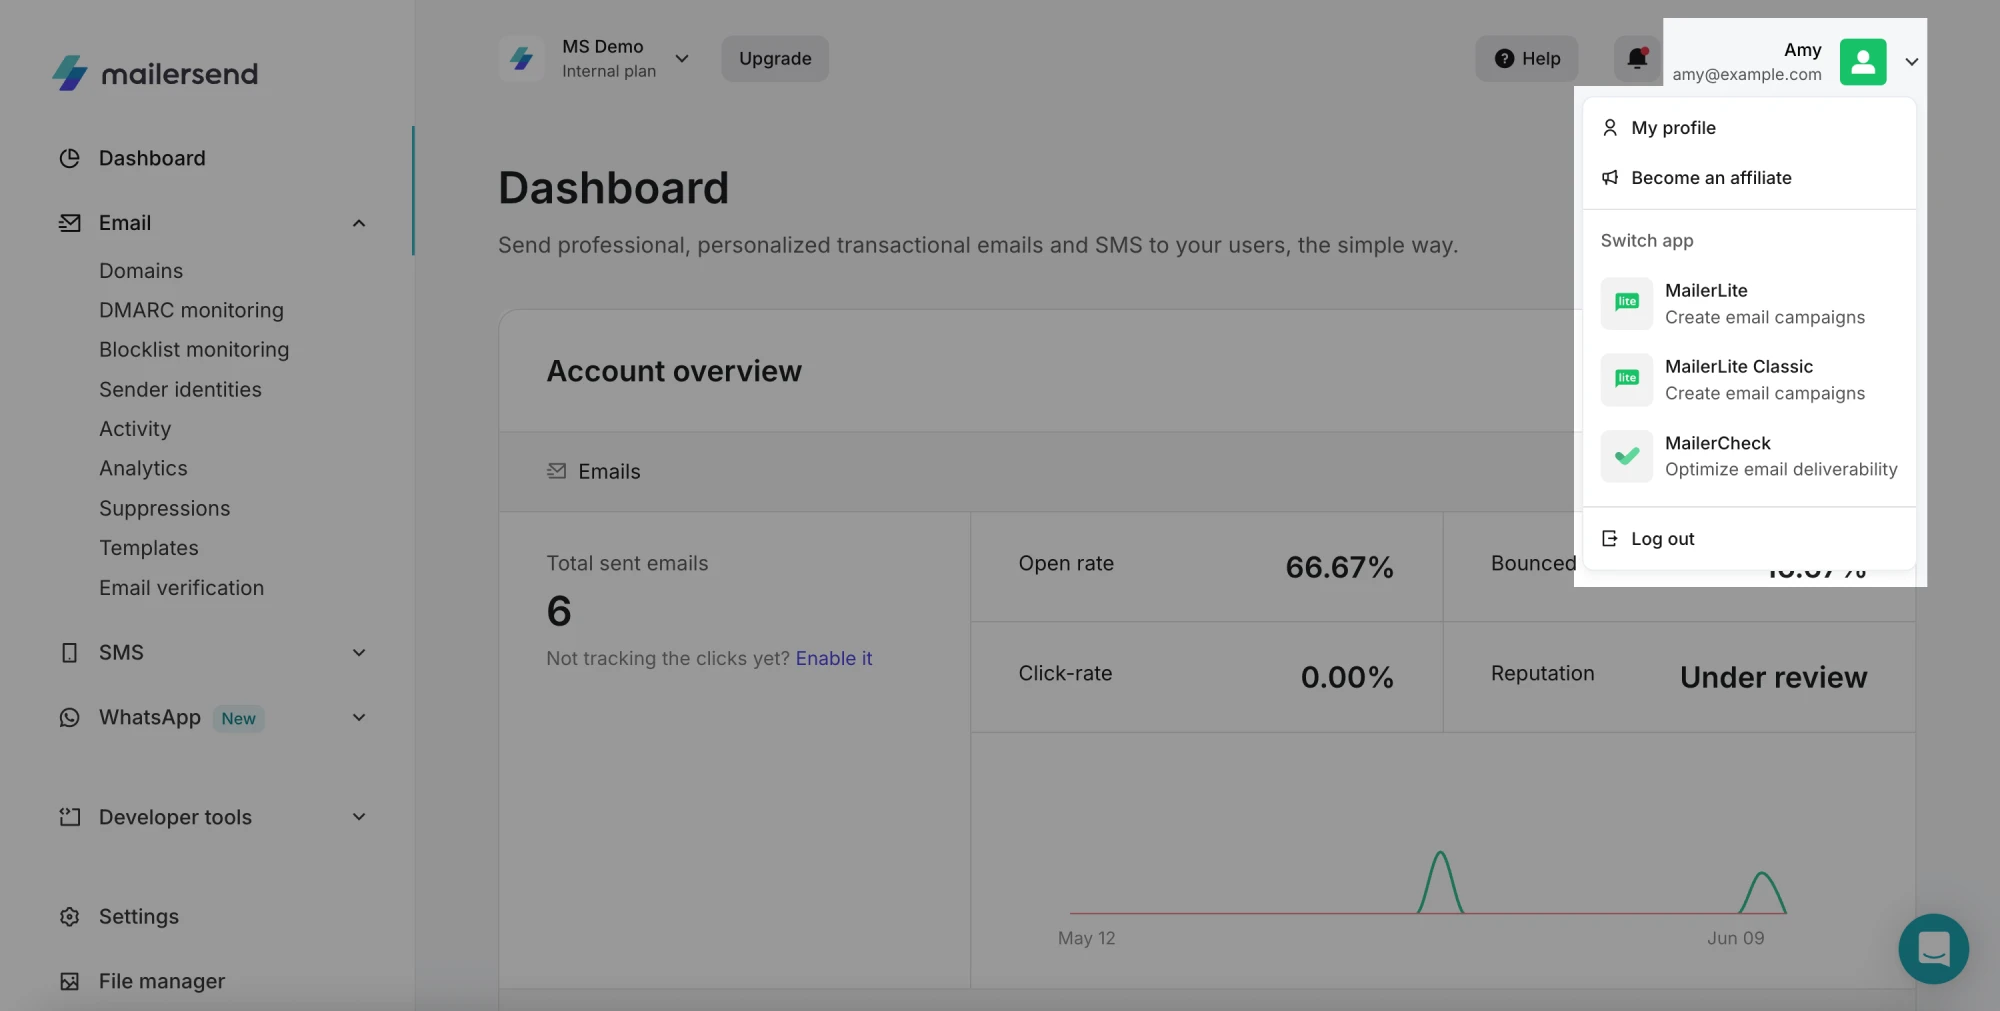Expand the Developer tools section
Viewport: 2000px width, 1011px height.
(x=359, y=817)
